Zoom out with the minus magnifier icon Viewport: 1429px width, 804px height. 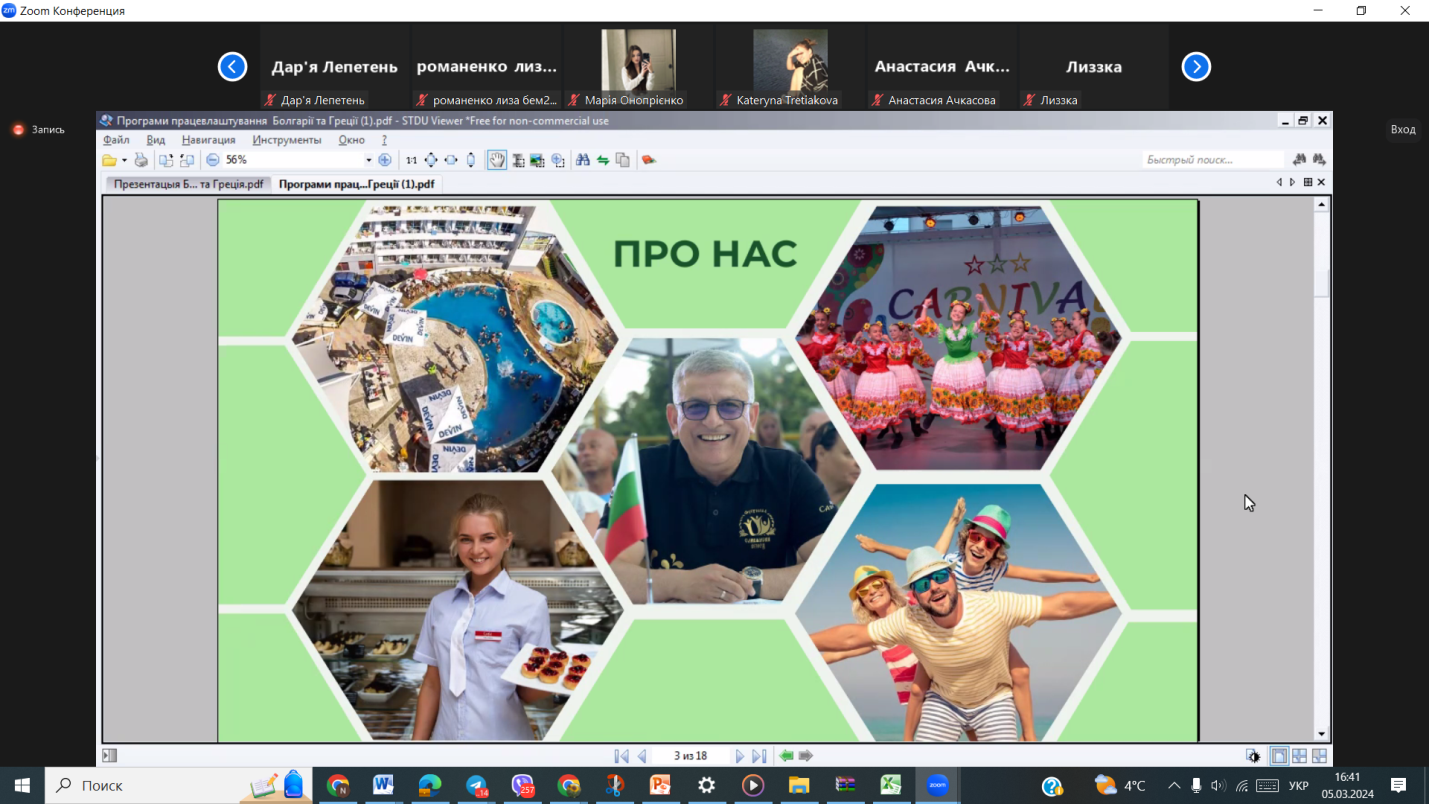[x=212, y=160]
